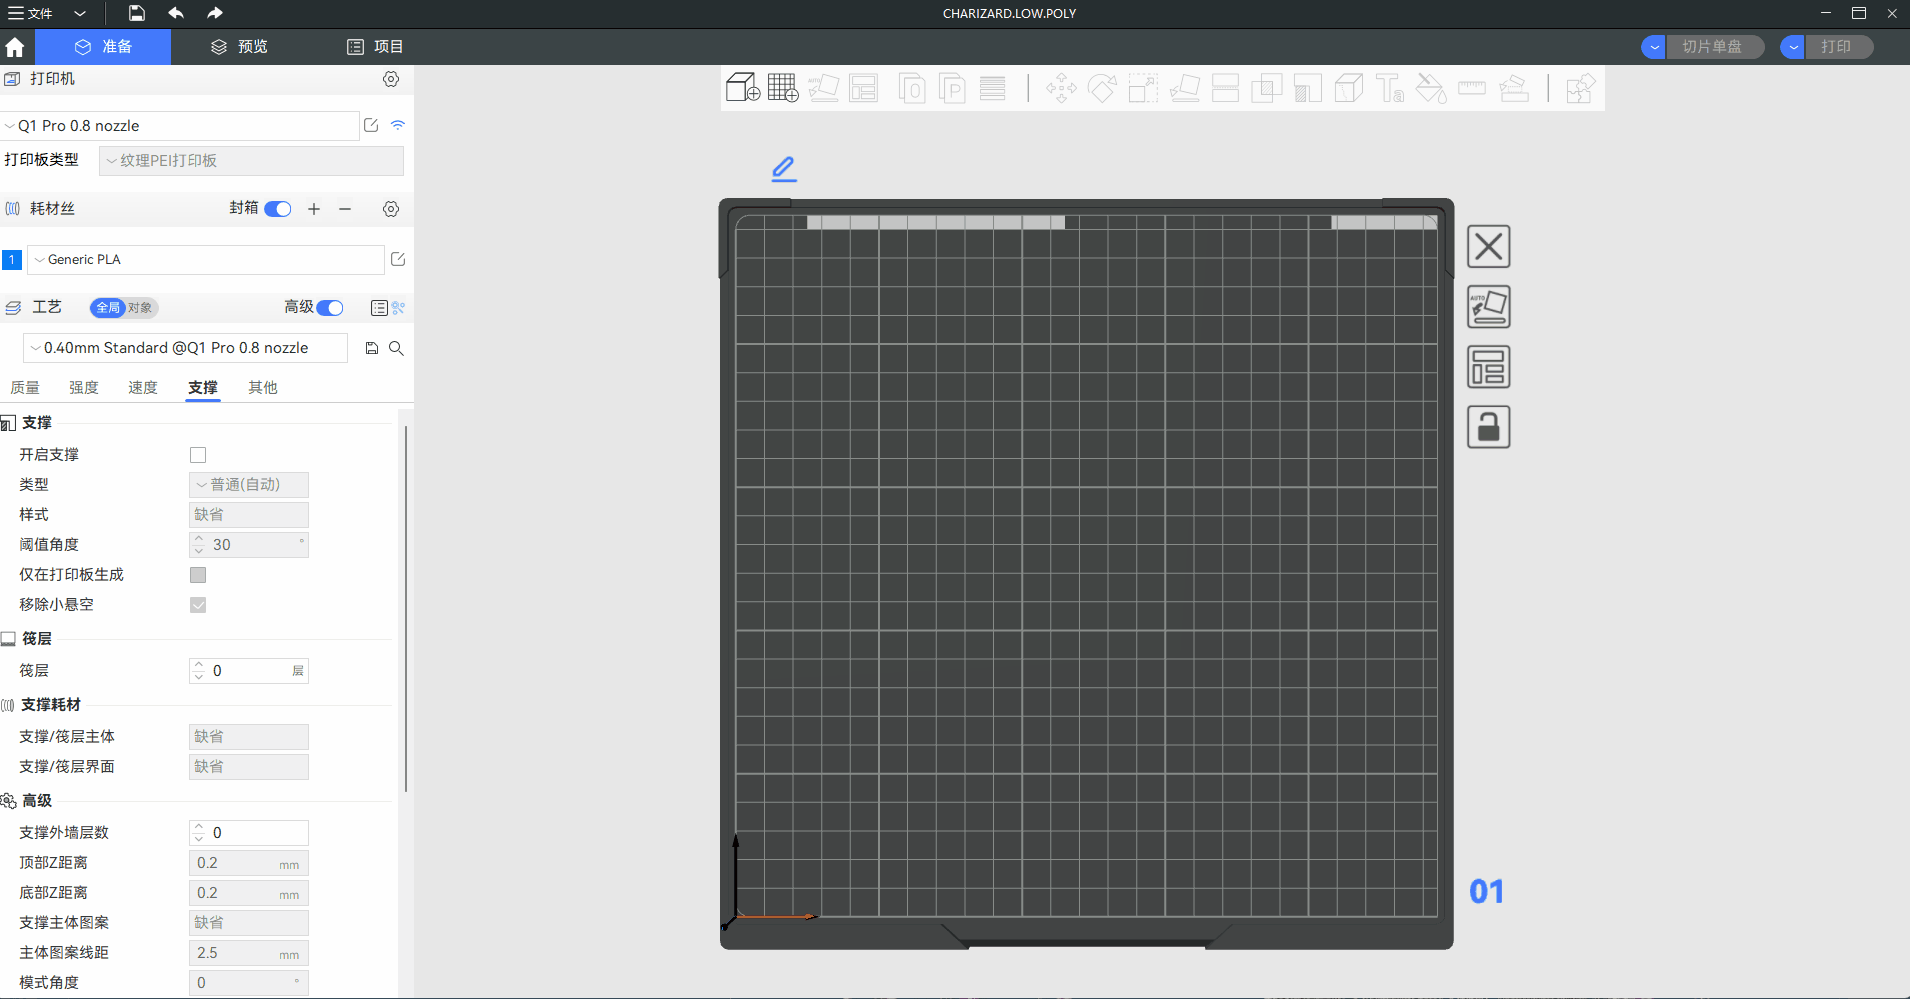
Task: Enable the 开启支撑 checkbox
Action: point(198,455)
